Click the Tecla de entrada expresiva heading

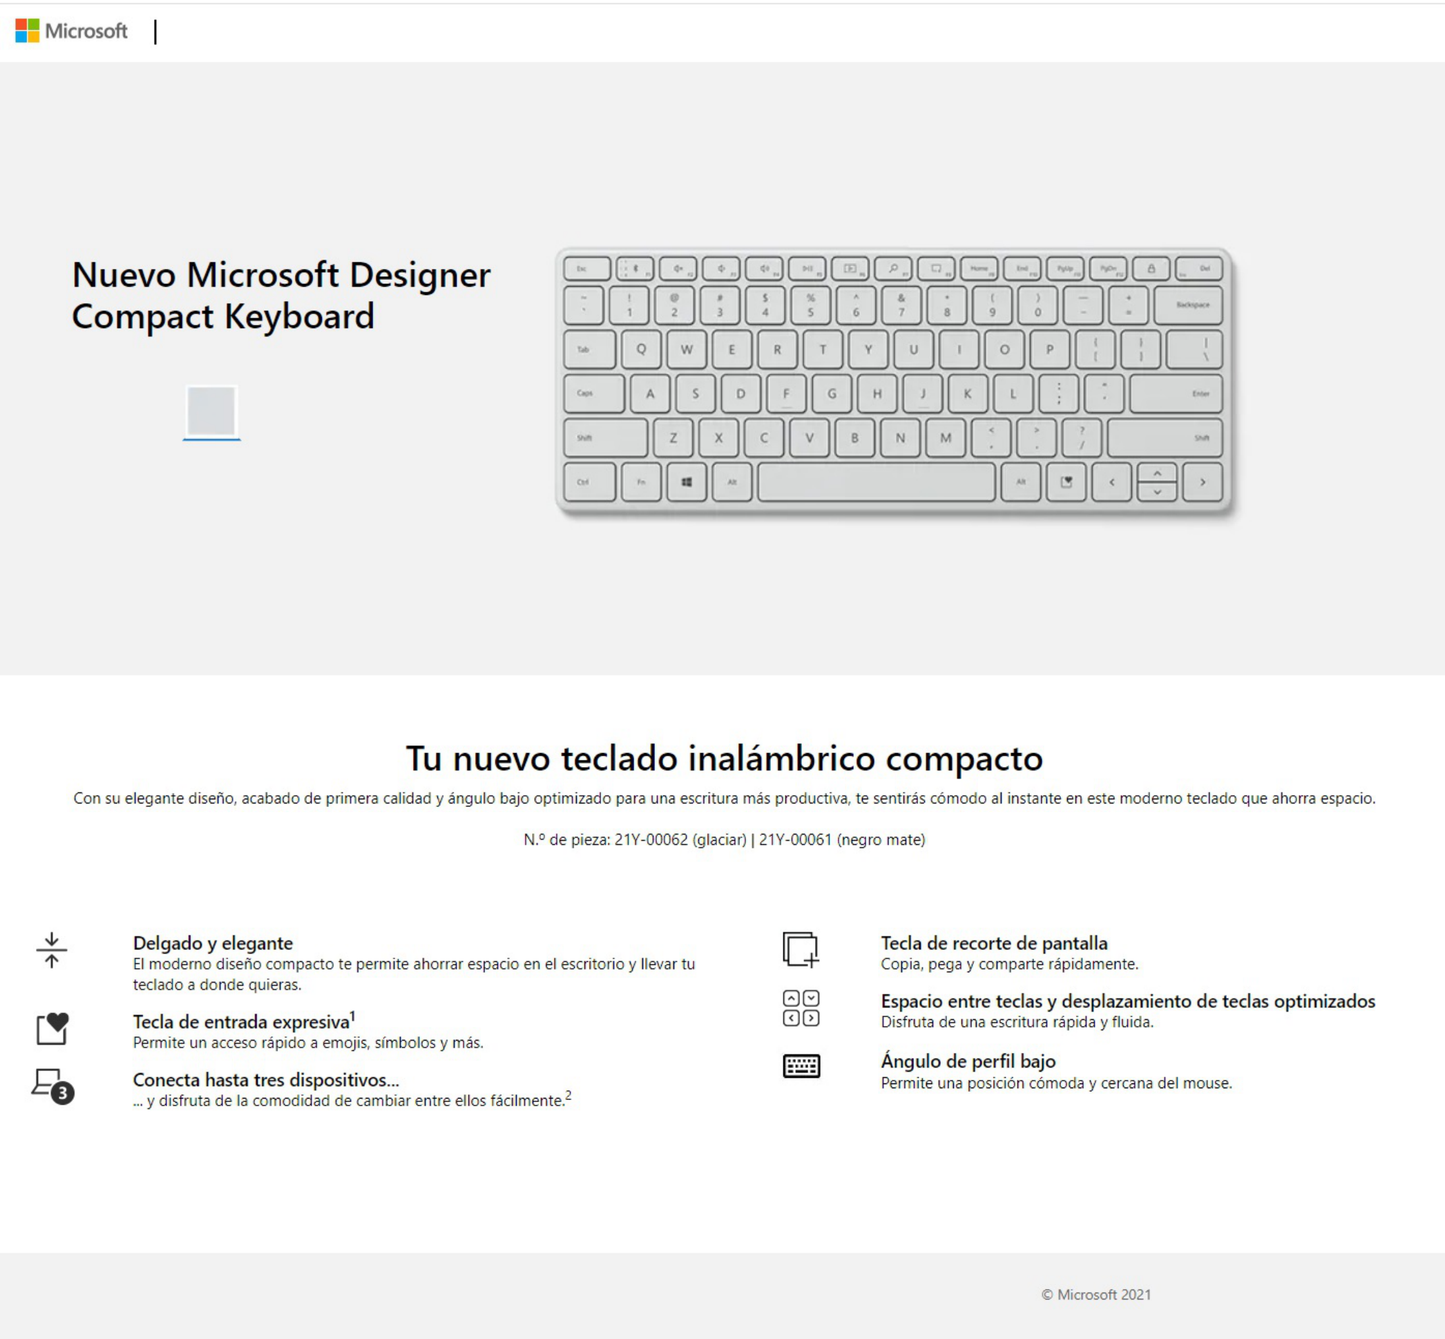coord(241,1022)
